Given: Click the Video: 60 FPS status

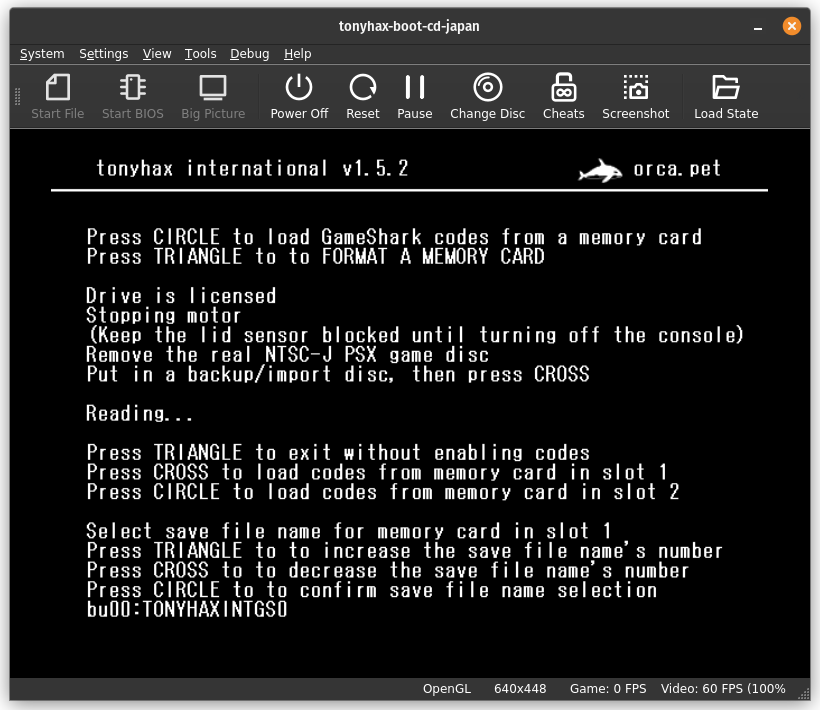Looking at the screenshot, I should click(x=723, y=689).
